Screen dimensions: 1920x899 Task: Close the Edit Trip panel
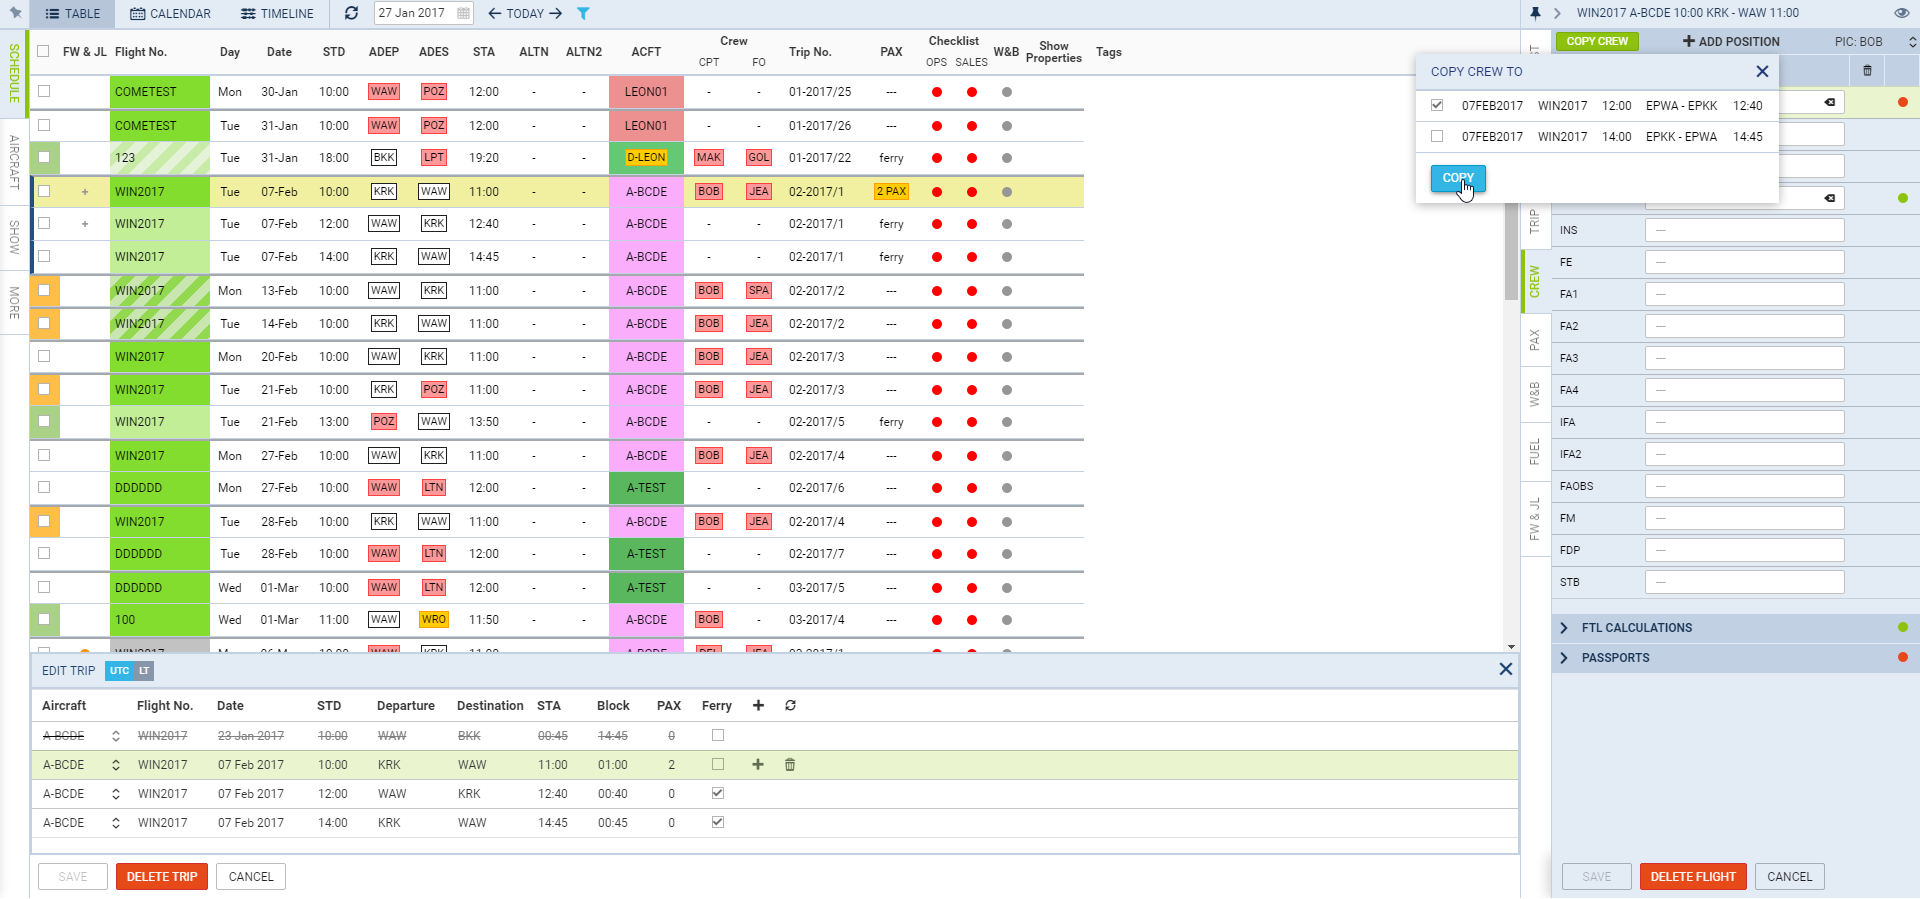pos(1505,669)
